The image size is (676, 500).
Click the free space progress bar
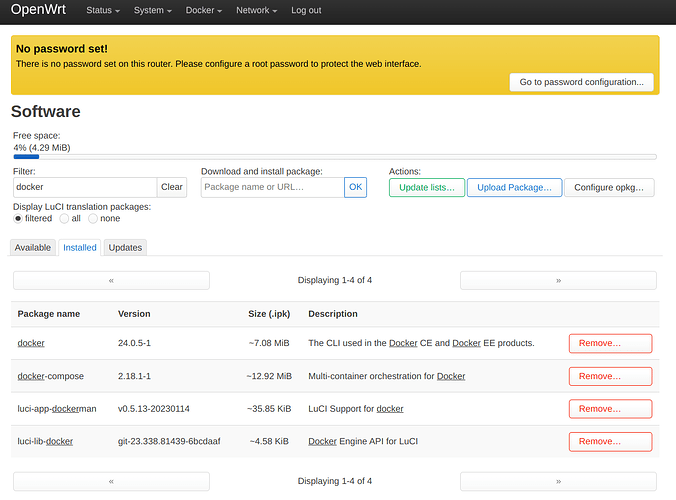click(x=335, y=157)
